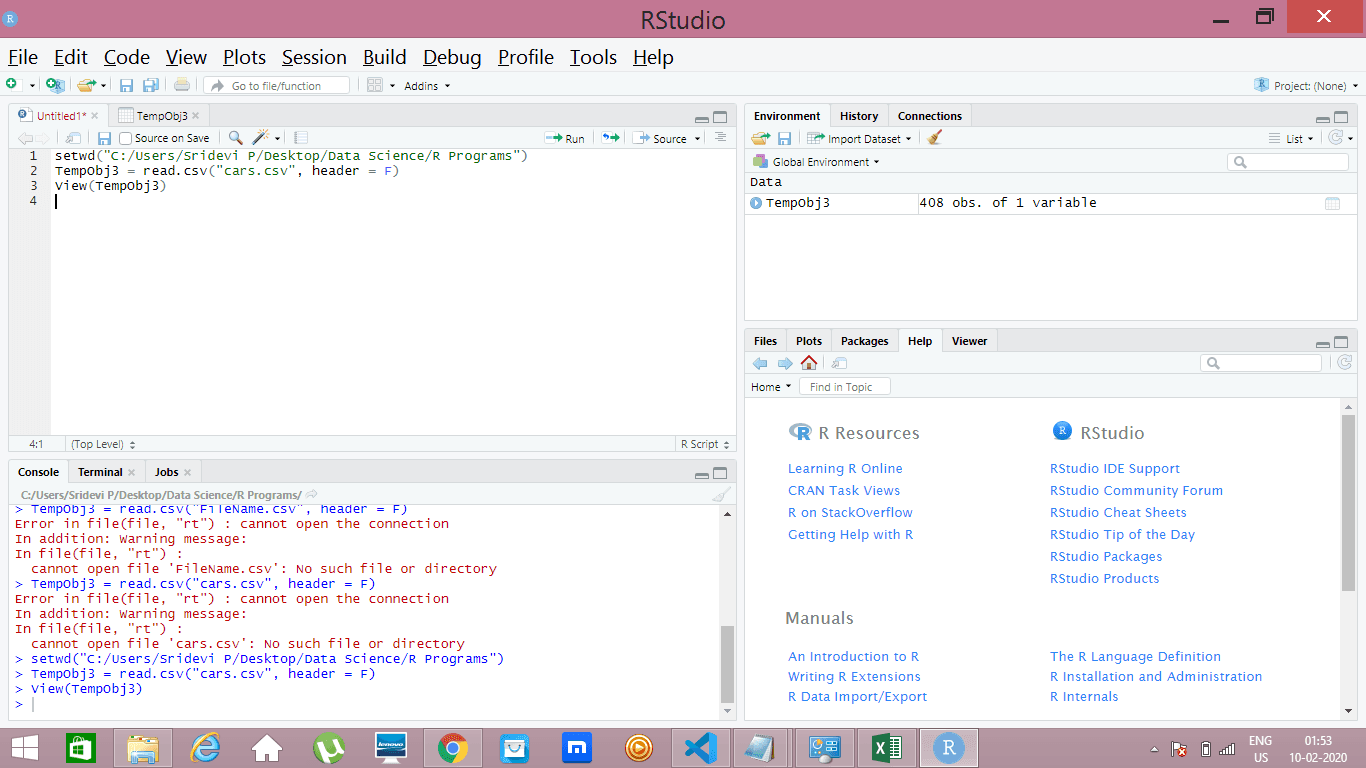Click Go to file/function field
Viewport: 1366px width, 768px height.
coord(277,86)
